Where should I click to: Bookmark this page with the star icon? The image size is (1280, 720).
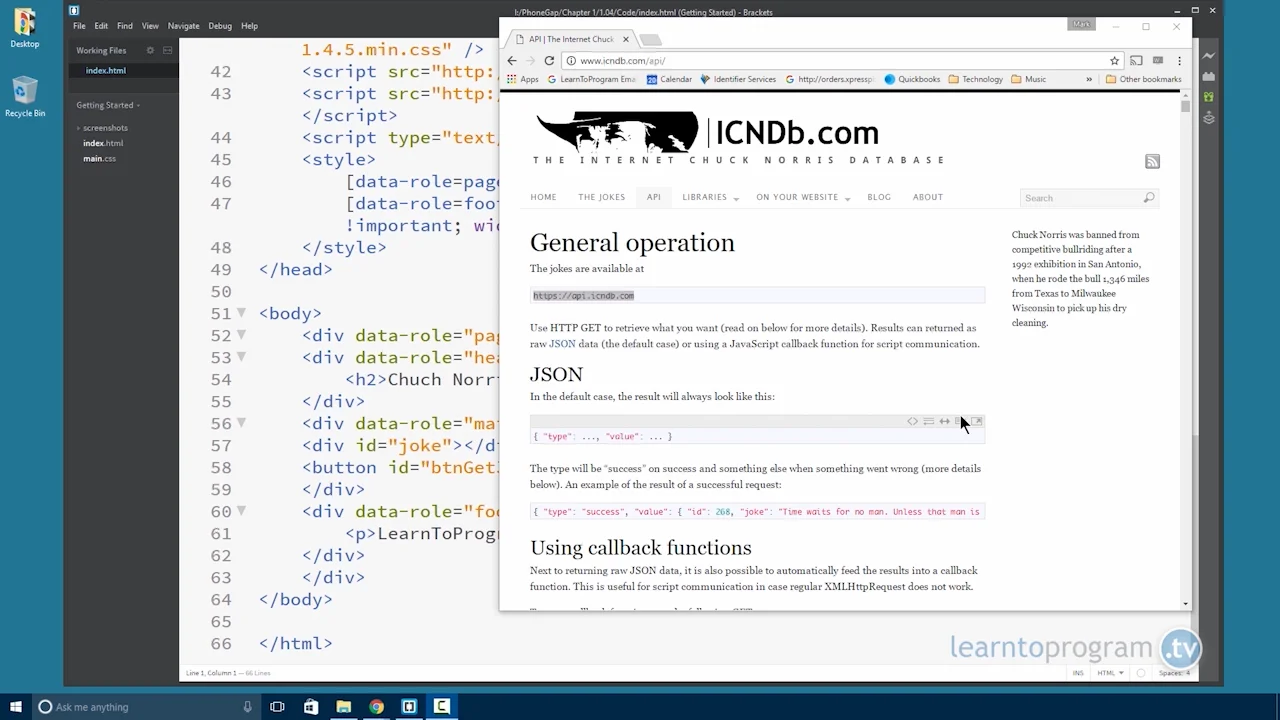click(x=1114, y=61)
